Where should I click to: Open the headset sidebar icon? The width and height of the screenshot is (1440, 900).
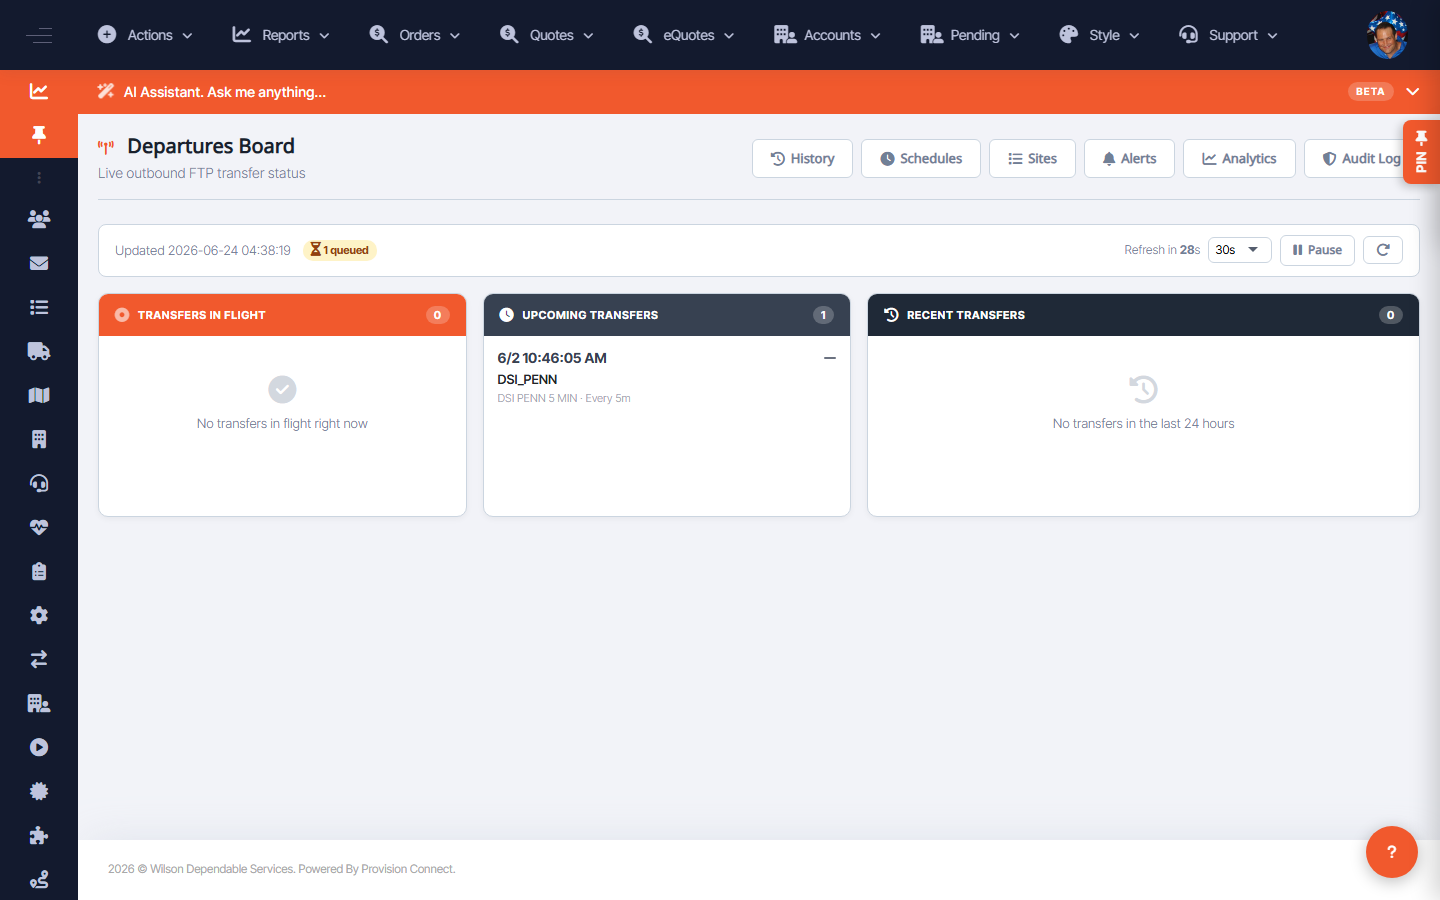(39, 483)
